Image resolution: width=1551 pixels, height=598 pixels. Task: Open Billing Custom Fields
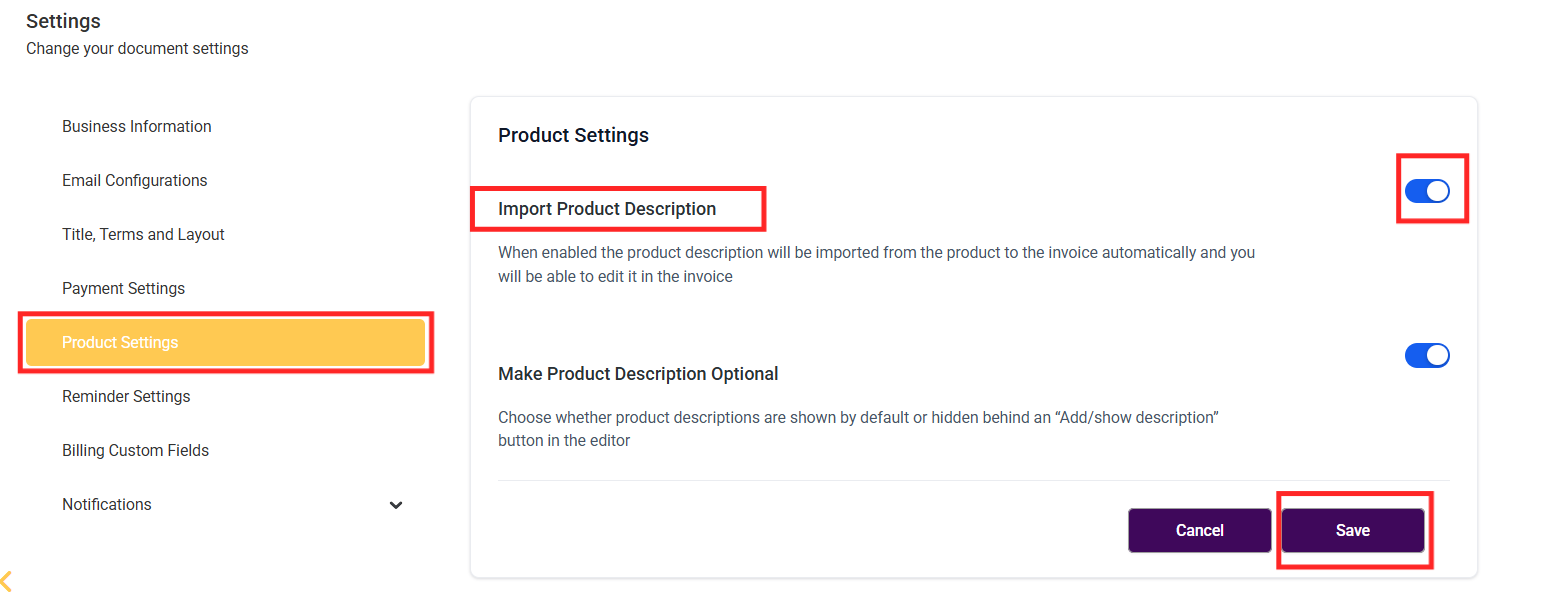(135, 451)
